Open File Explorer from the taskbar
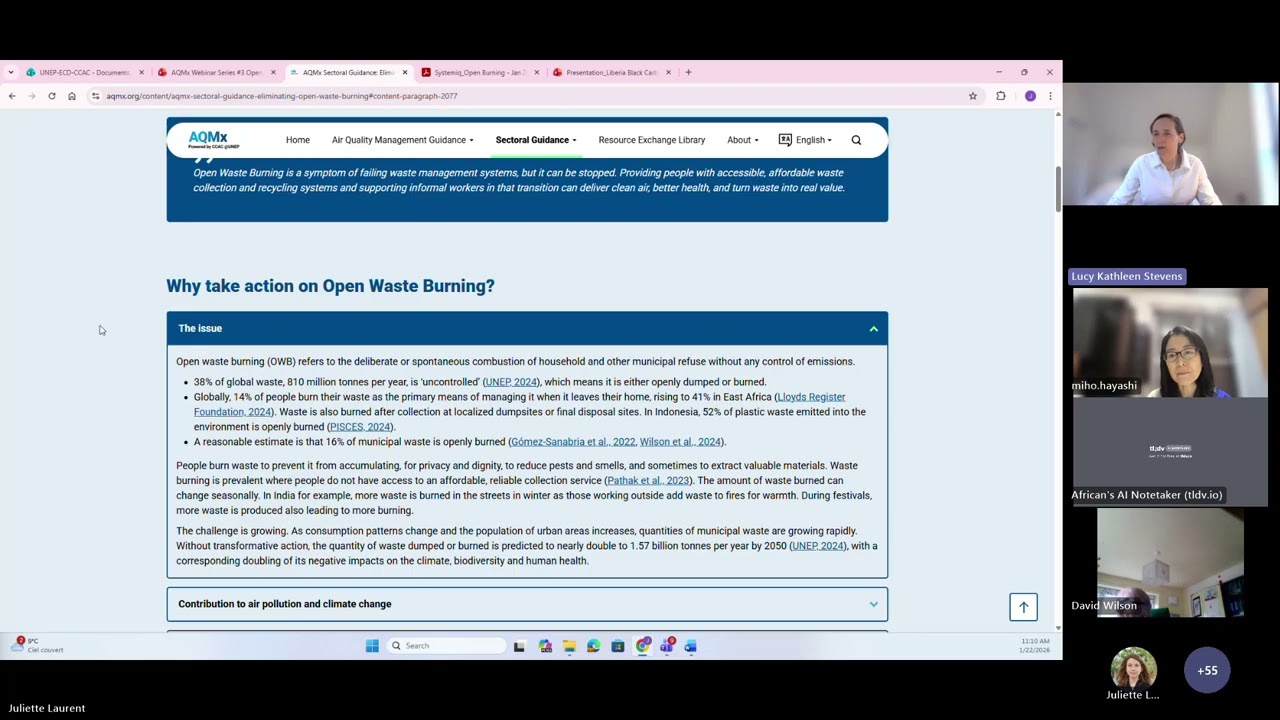1280x720 pixels. coord(569,646)
